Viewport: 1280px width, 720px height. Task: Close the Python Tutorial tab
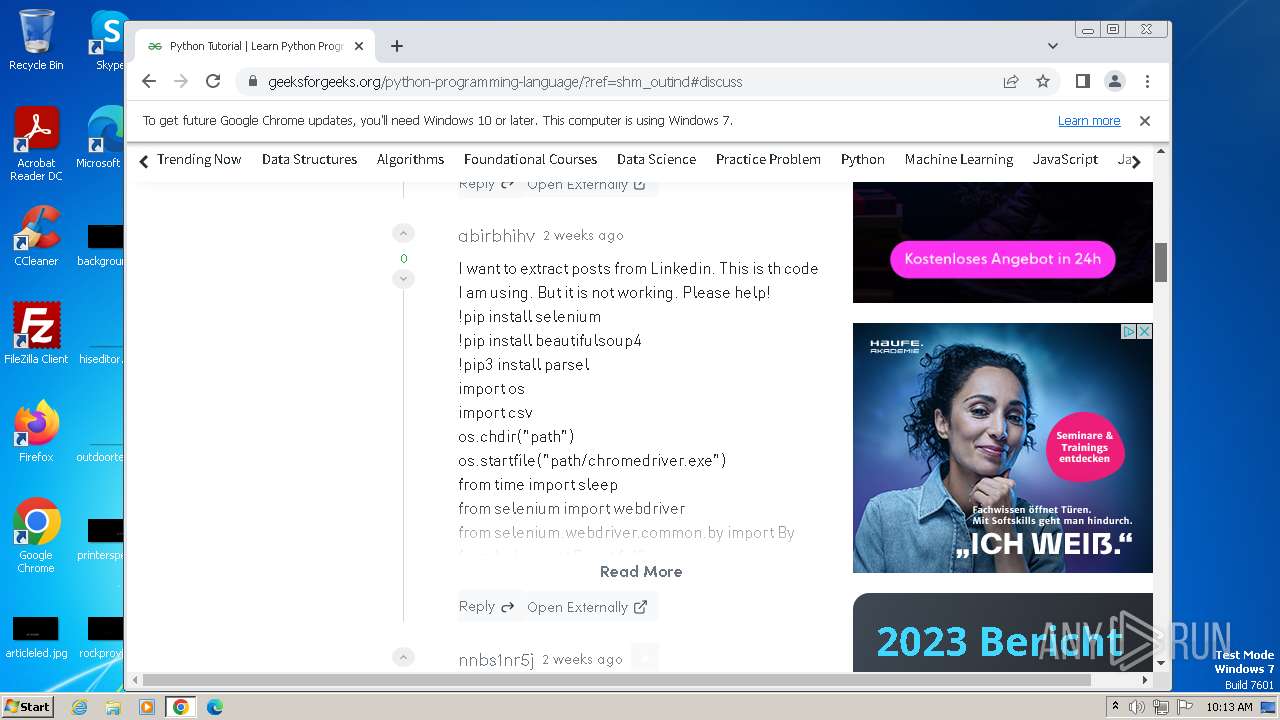click(x=358, y=46)
